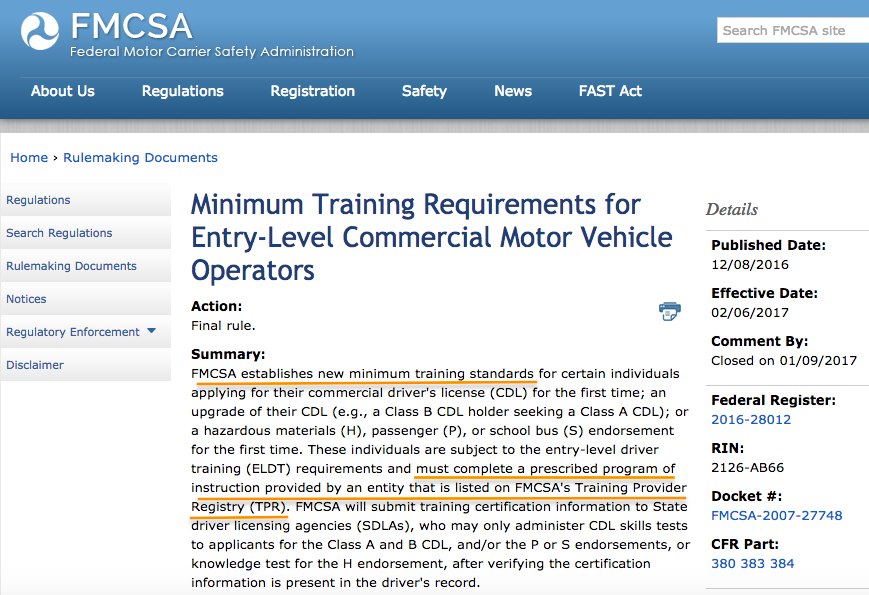869x595 pixels.
Task: Click the Docket #: label
Action: point(747,496)
